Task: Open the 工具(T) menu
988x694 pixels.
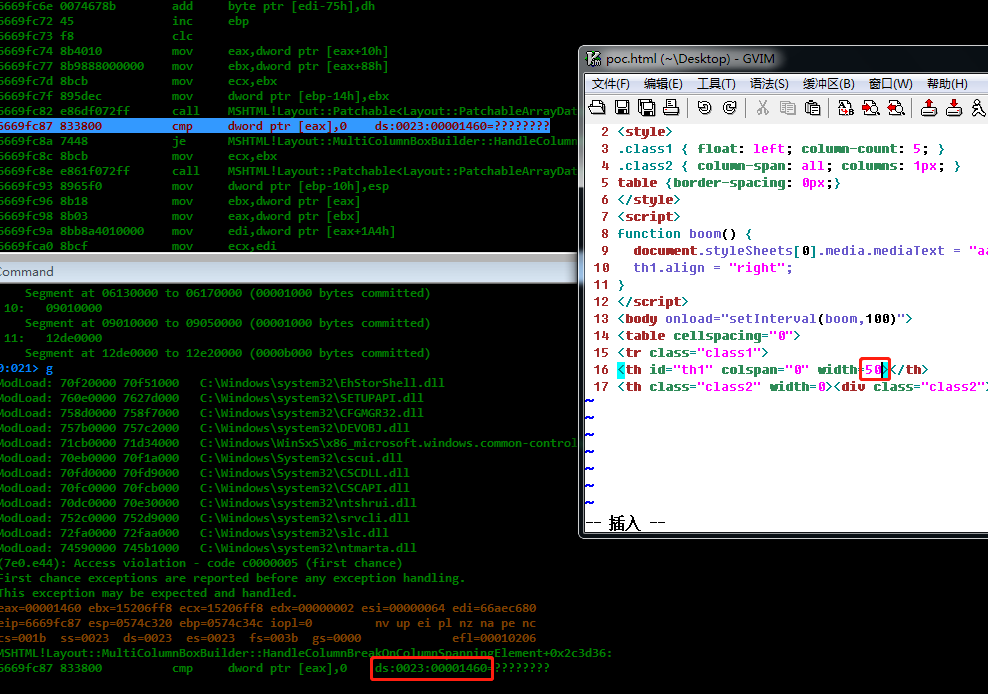Action: pyautogui.click(x=716, y=84)
